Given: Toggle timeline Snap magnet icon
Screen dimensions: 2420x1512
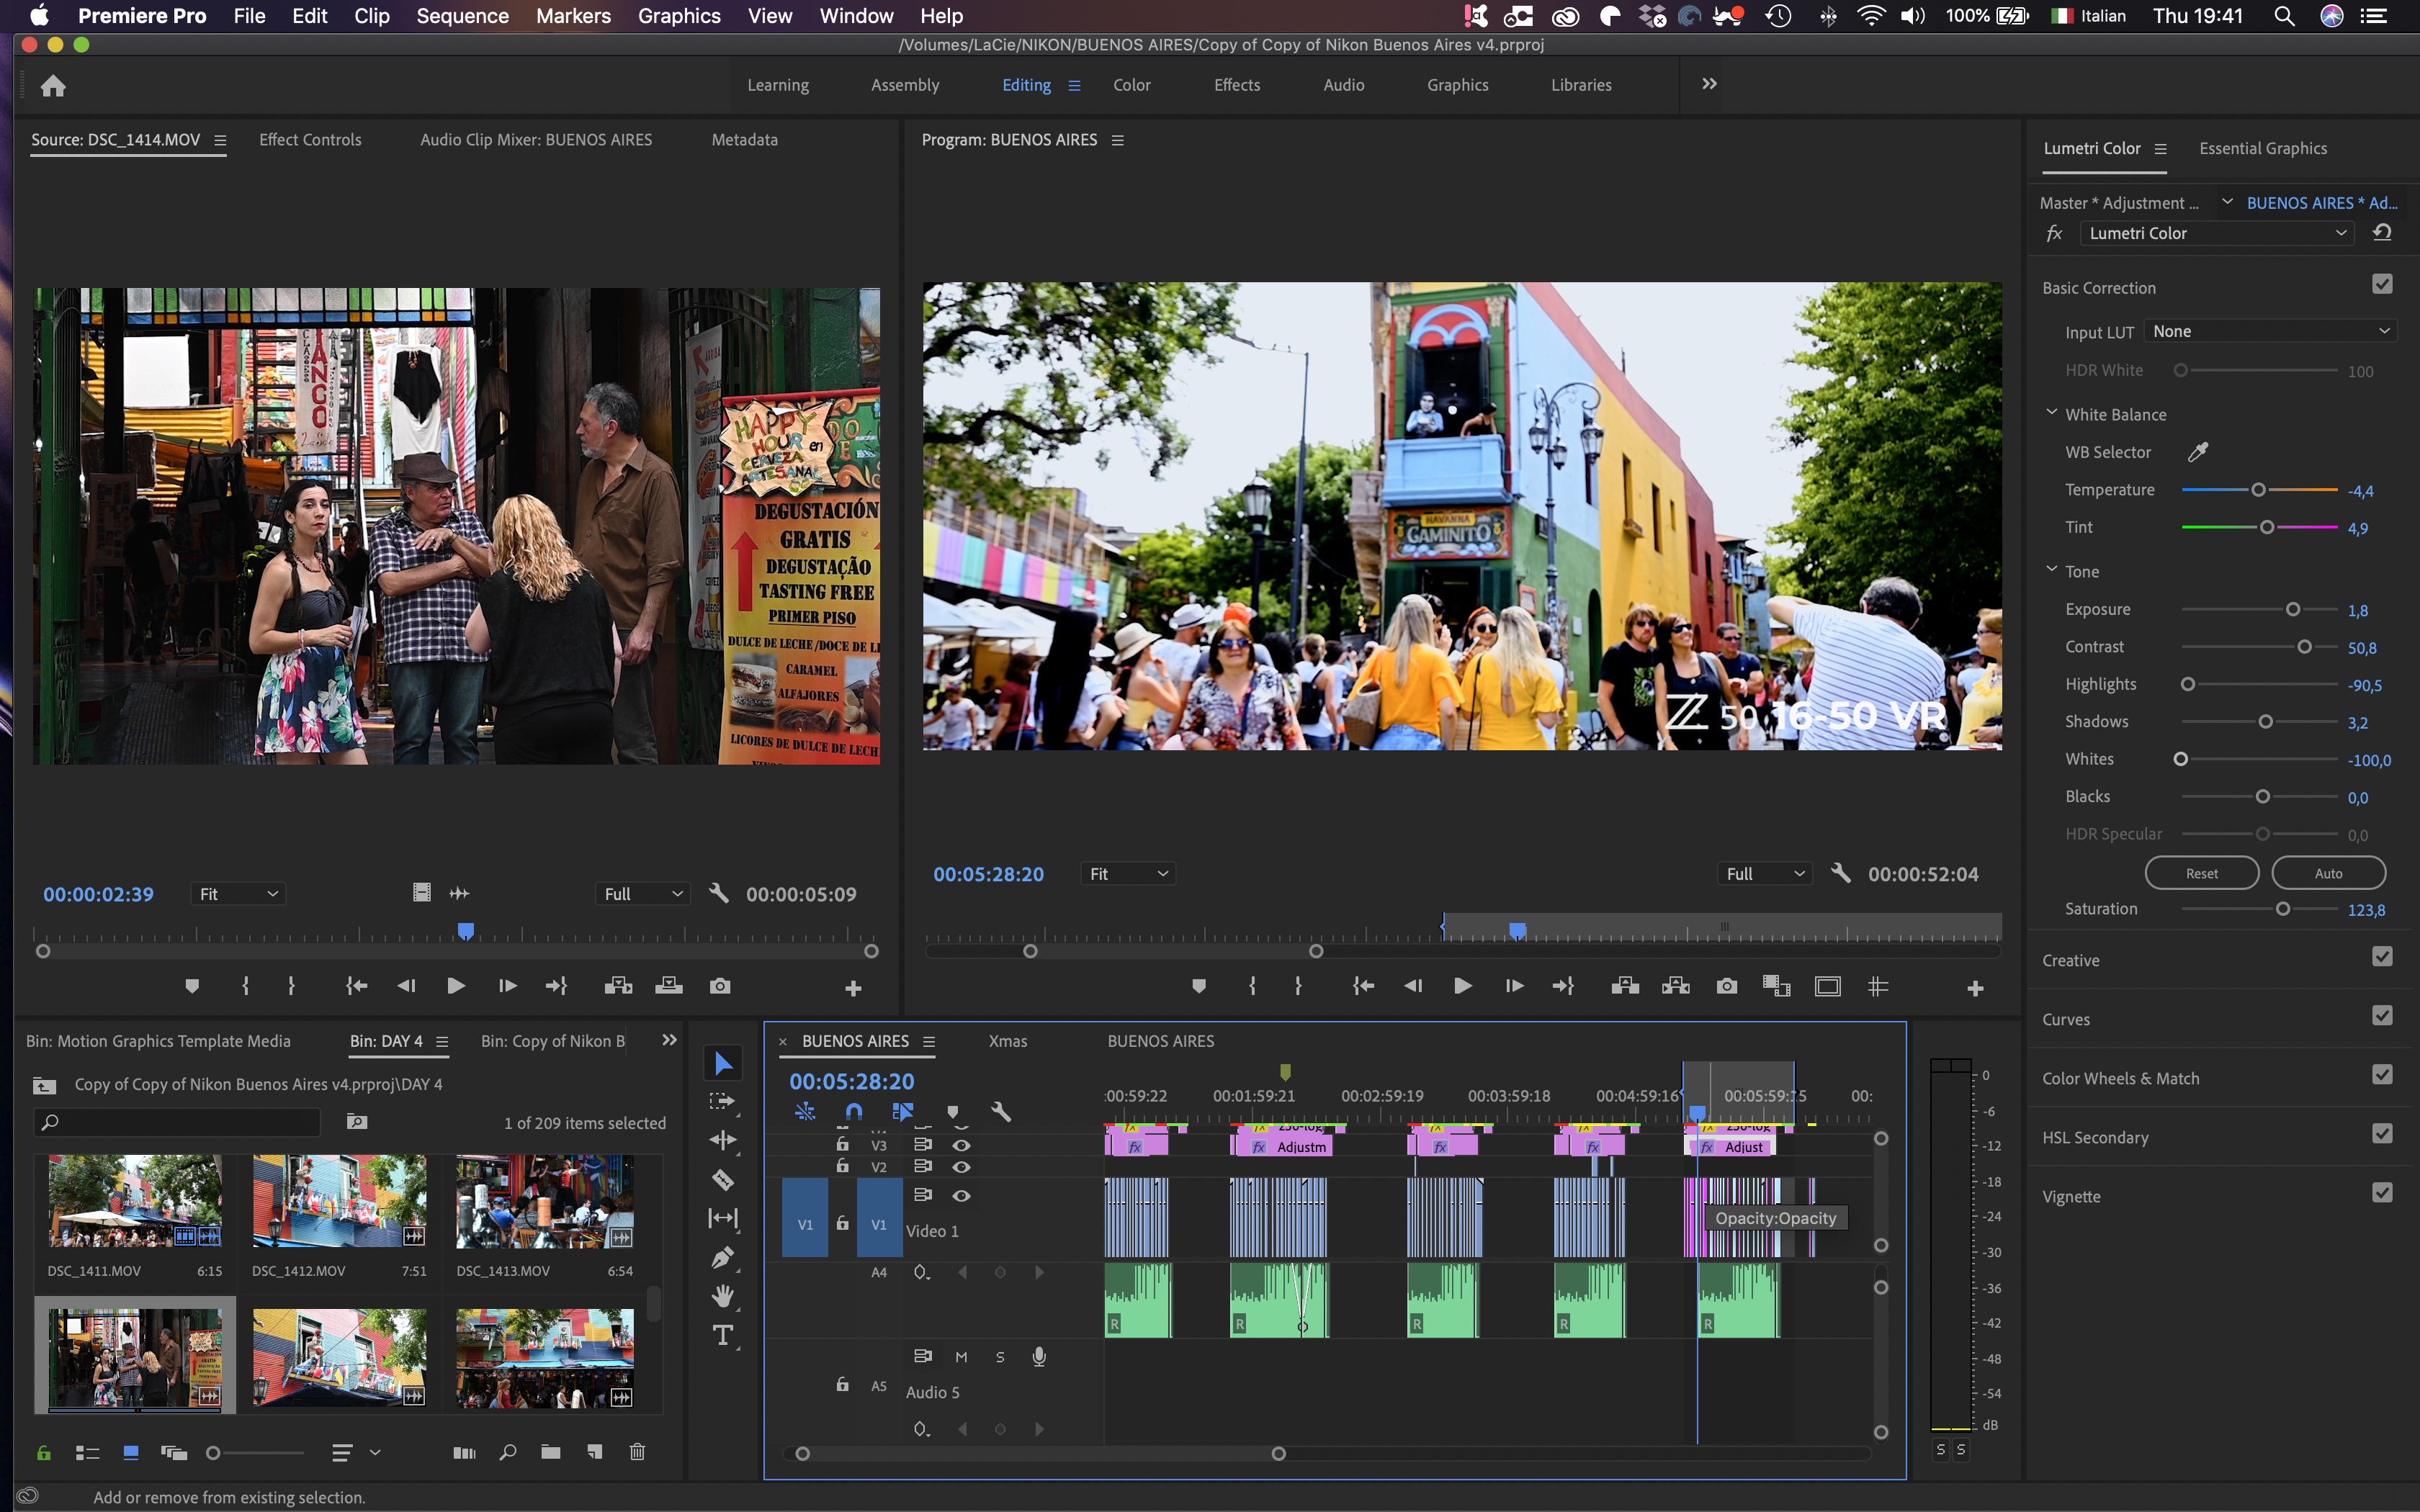Looking at the screenshot, I should [853, 1111].
